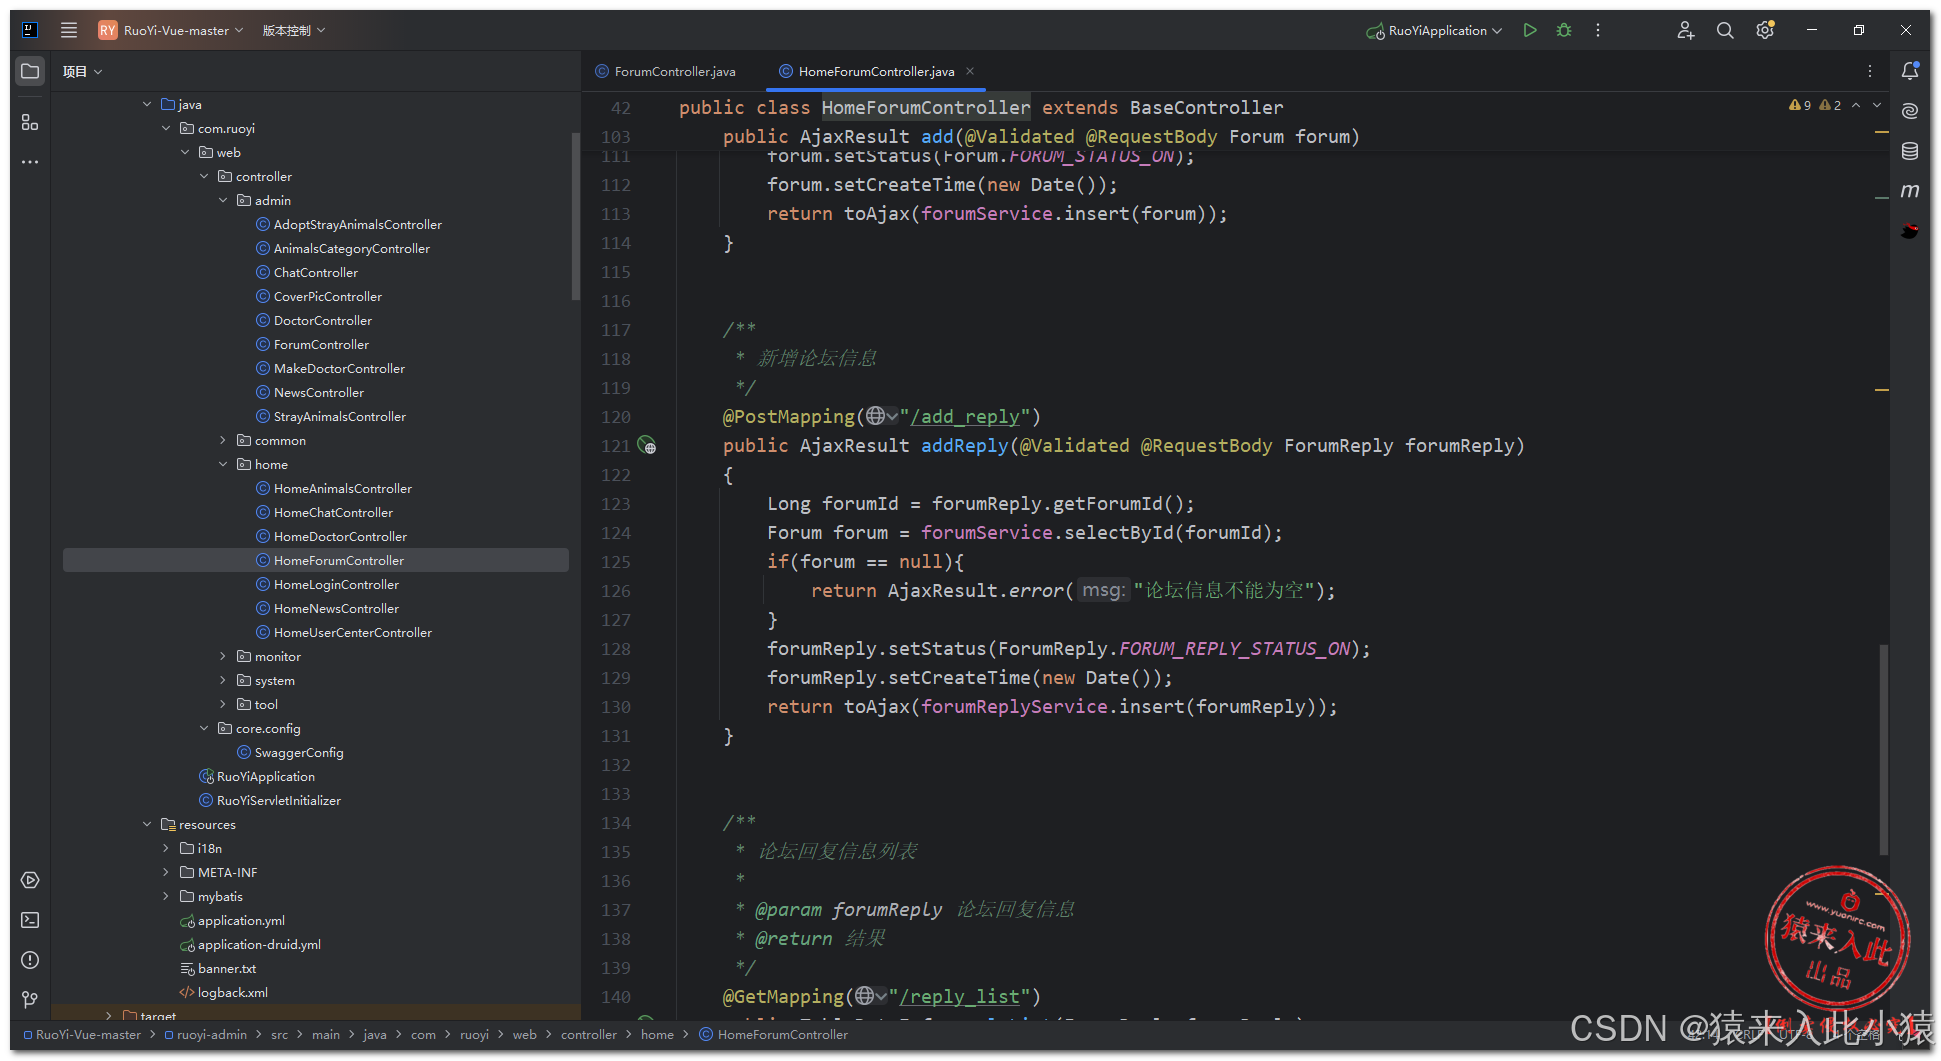
Task: Open the 版本控制 version control dropdown
Action: (294, 30)
